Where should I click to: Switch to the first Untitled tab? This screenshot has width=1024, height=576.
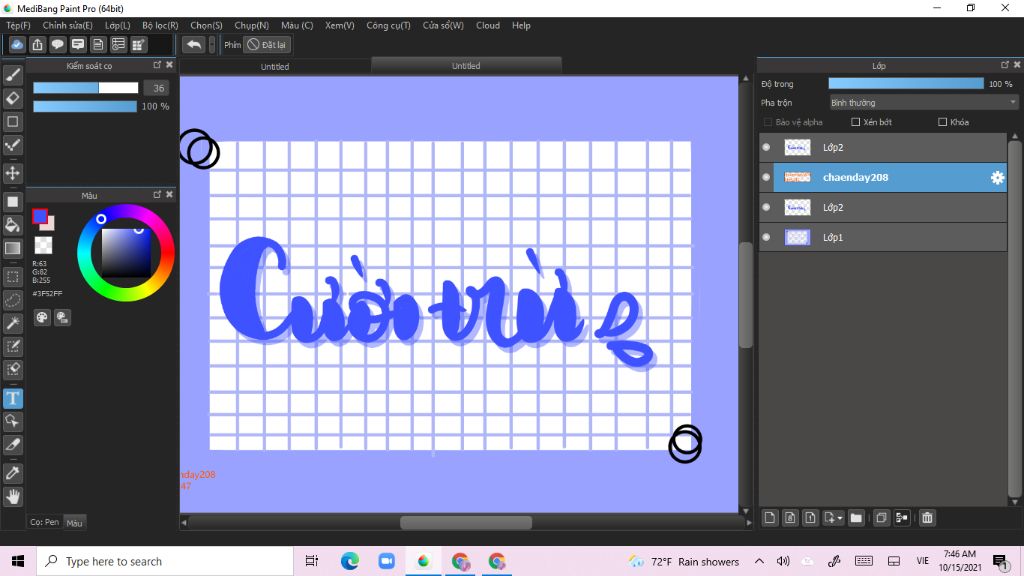pos(275,67)
